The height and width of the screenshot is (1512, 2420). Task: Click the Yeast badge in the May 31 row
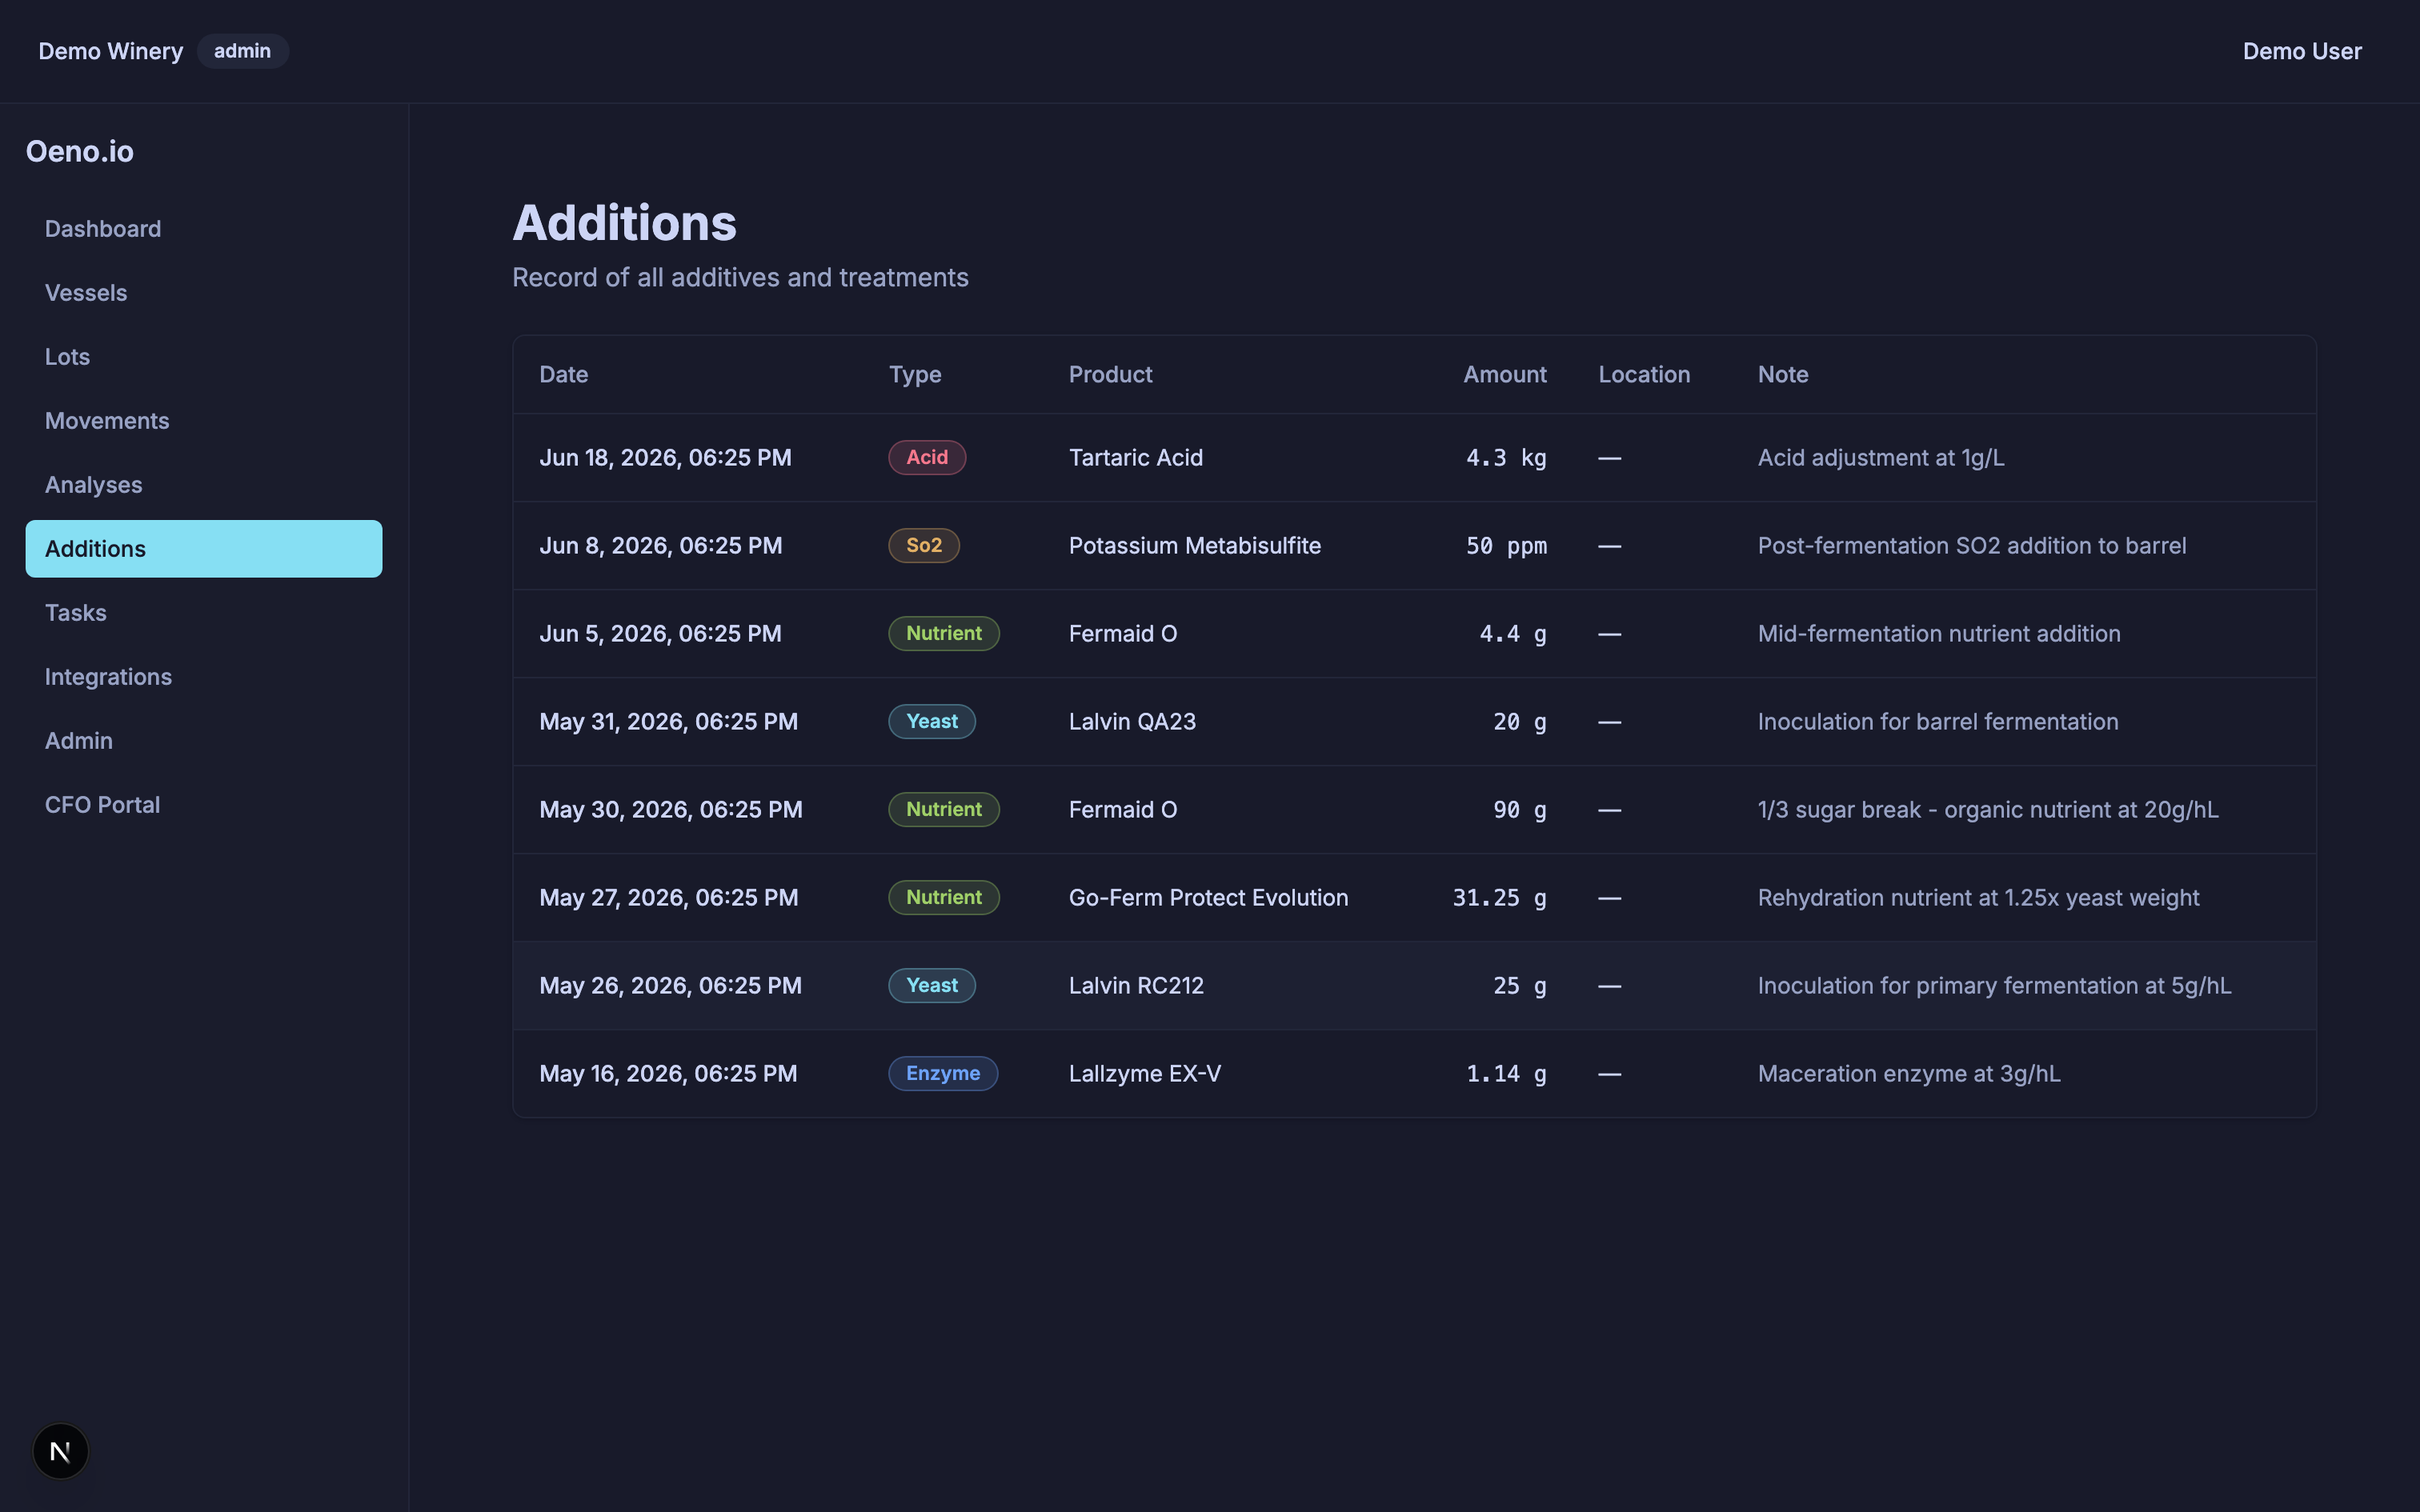coord(931,721)
